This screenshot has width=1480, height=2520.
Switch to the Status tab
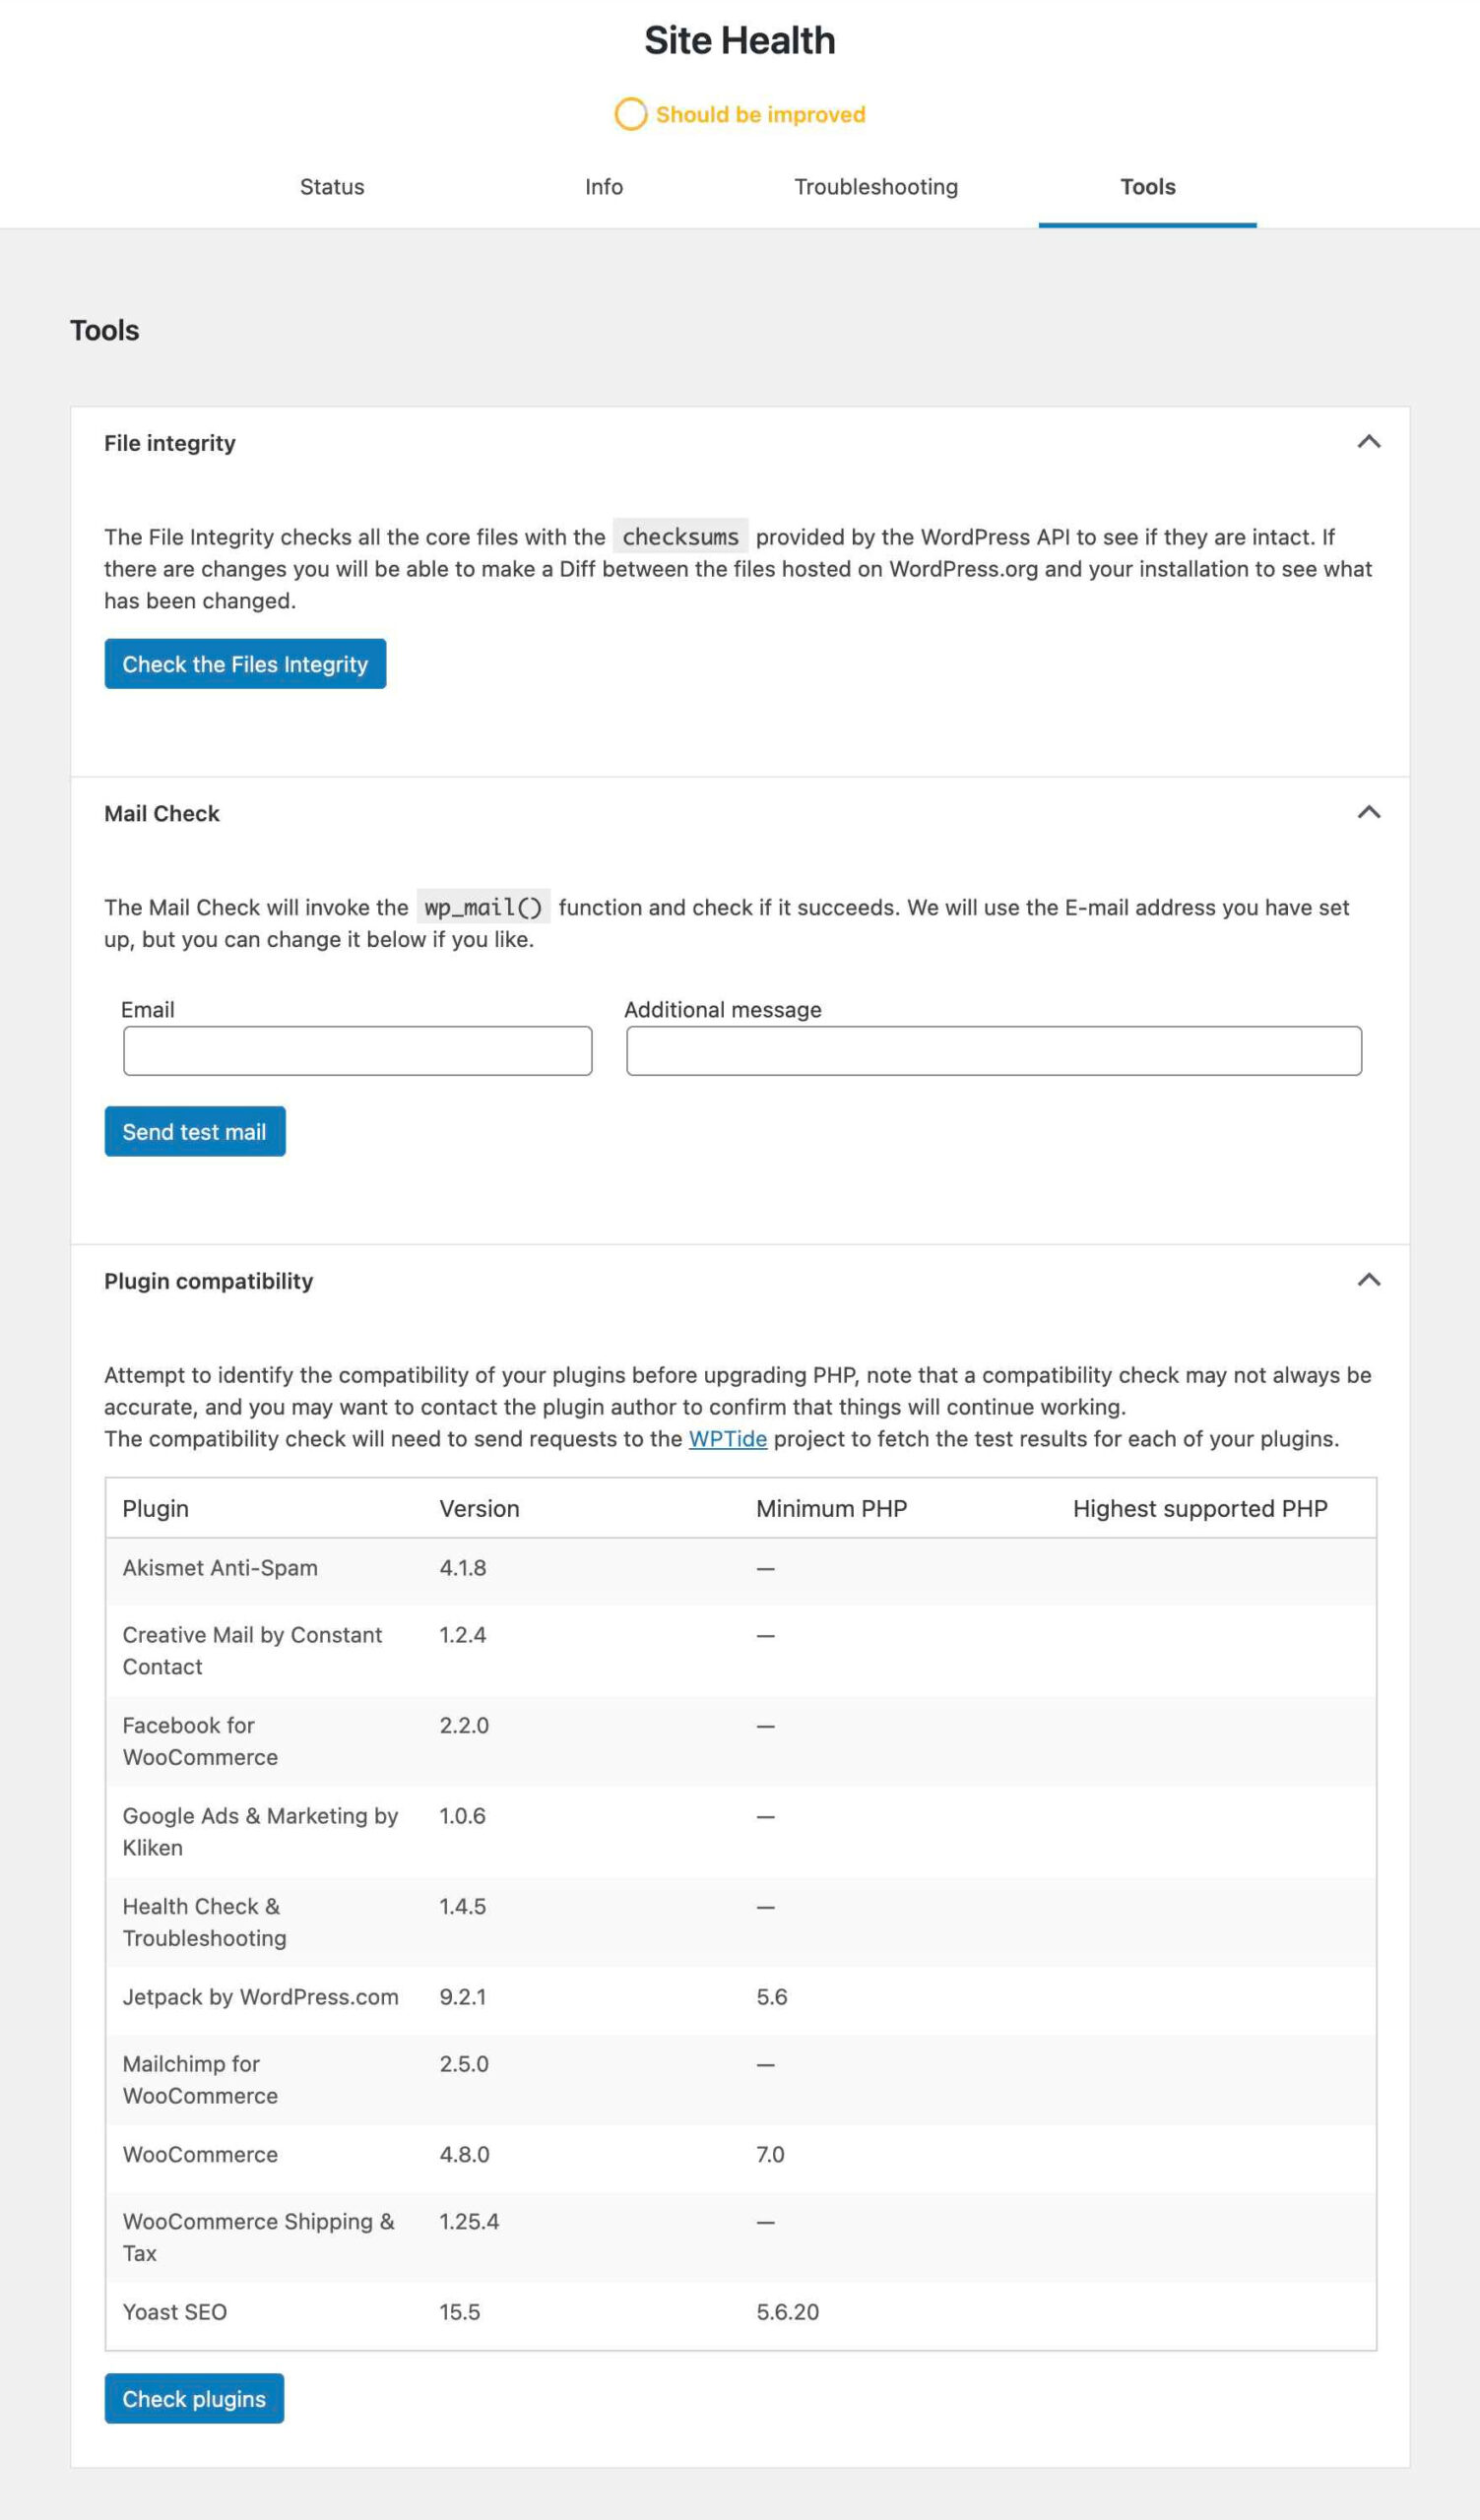(x=332, y=187)
